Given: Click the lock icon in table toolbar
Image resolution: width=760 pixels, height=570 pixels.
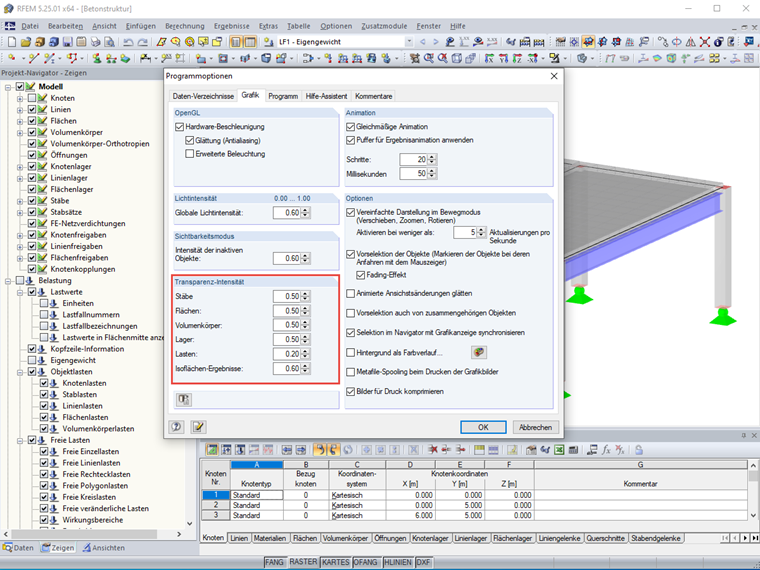Looking at the screenshot, I should pos(639,450).
